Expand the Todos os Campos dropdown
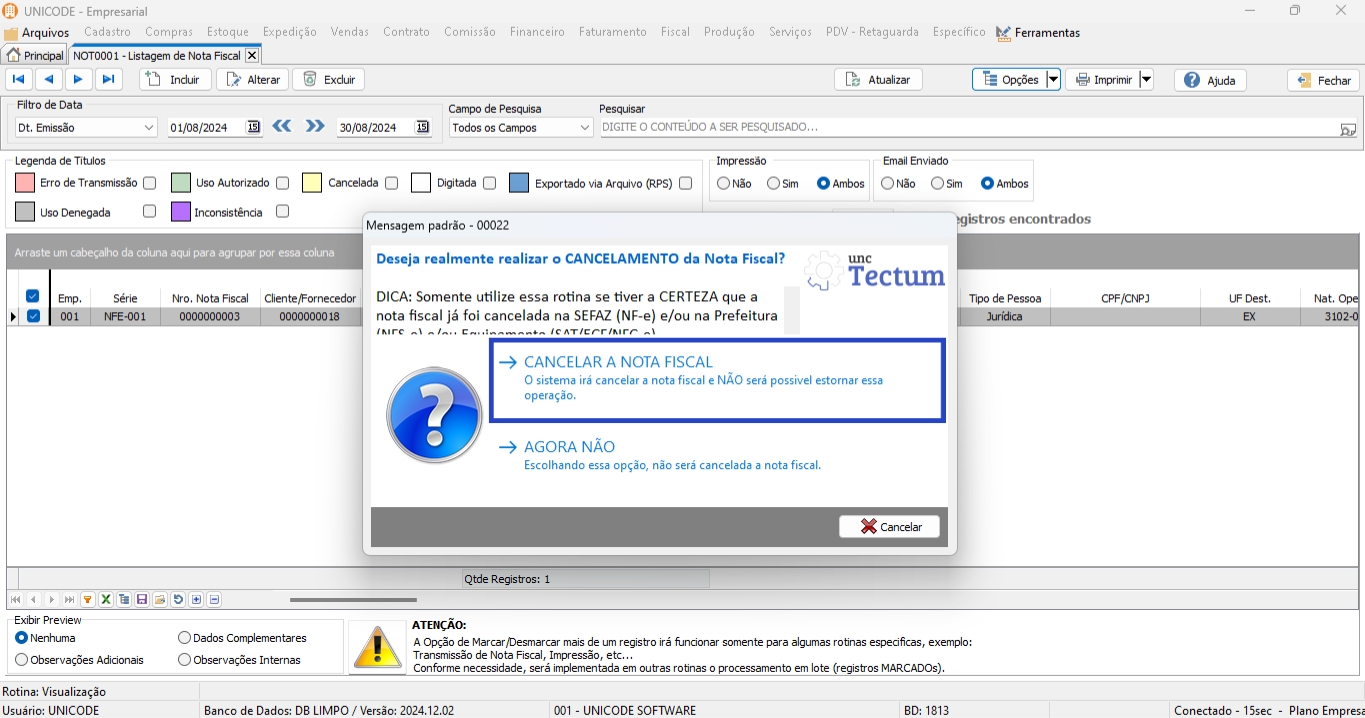1365x718 pixels. tap(585, 128)
